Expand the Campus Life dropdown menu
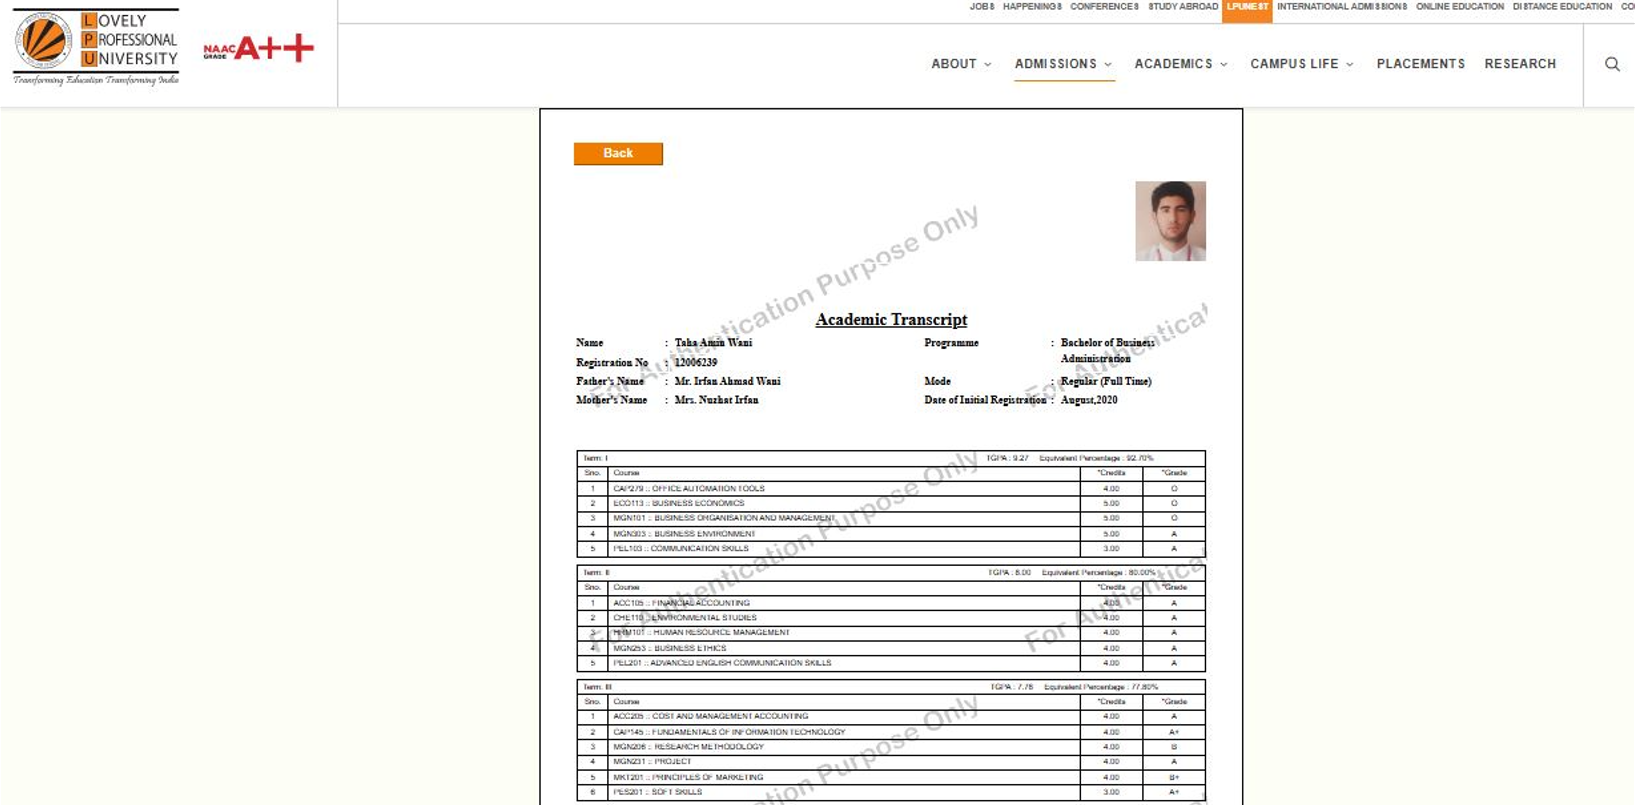The width and height of the screenshot is (1635, 805). 1301,64
